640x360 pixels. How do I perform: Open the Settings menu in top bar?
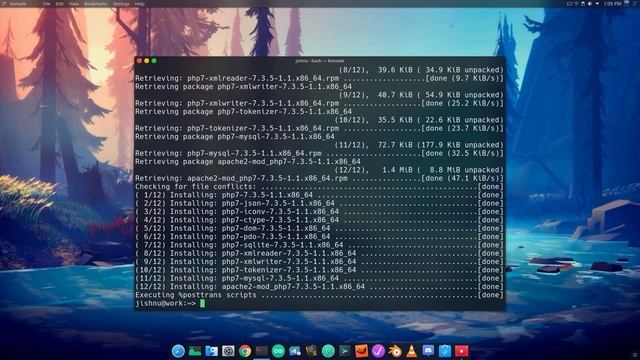click(x=121, y=4)
